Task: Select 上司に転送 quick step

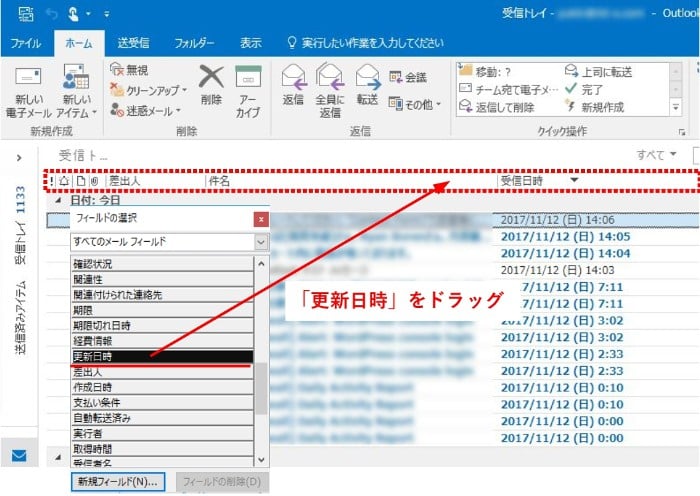Action: pyautogui.click(x=598, y=72)
